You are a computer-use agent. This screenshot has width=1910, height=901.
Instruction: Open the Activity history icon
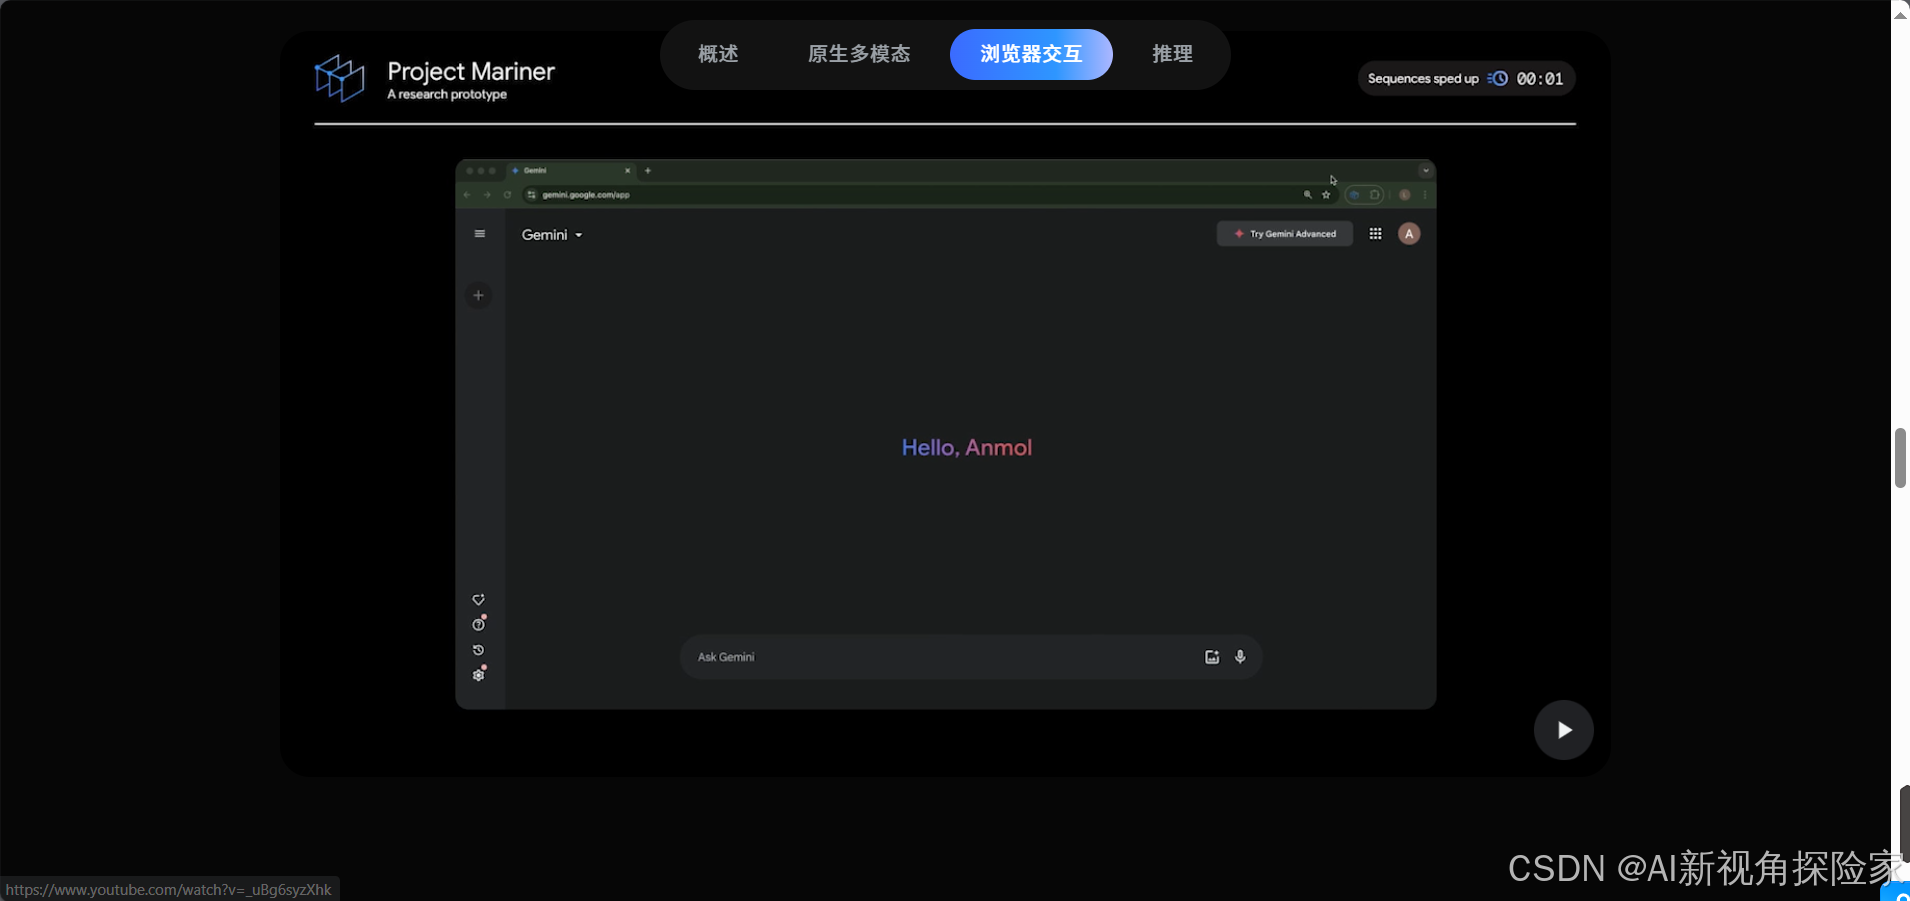(479, 650)
